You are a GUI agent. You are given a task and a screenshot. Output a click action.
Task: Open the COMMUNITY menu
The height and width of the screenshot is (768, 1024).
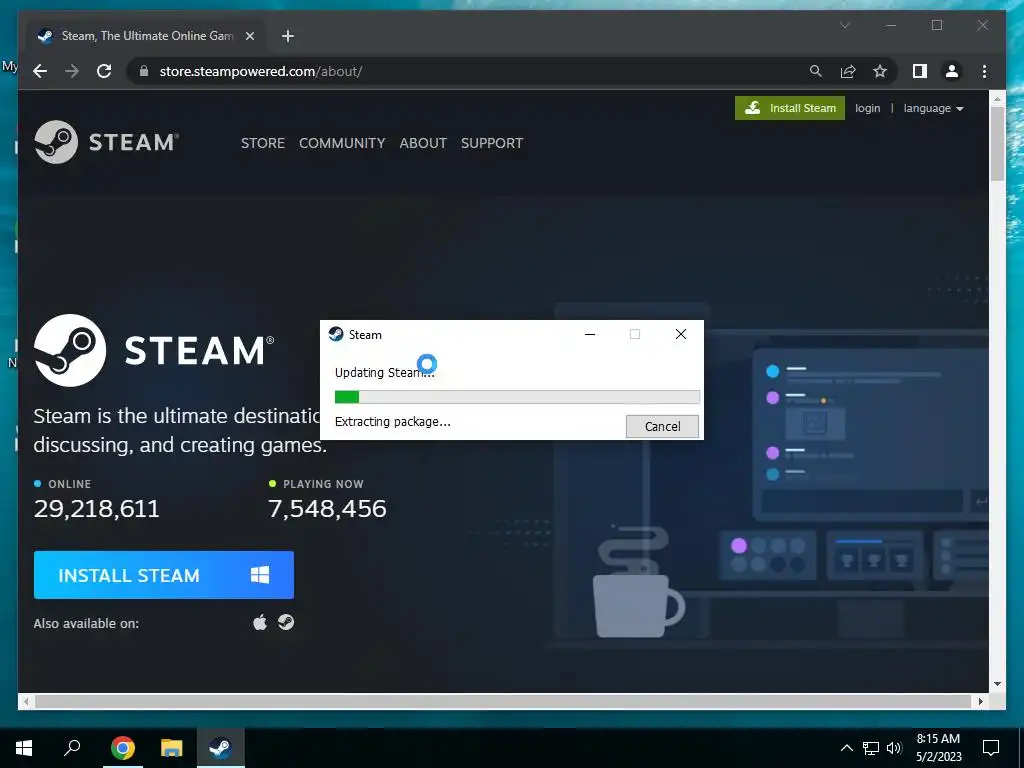tap(342, 143)
